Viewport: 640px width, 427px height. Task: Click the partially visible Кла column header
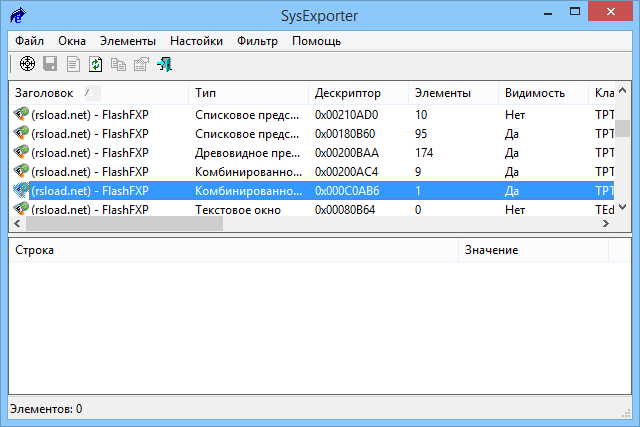601,93
